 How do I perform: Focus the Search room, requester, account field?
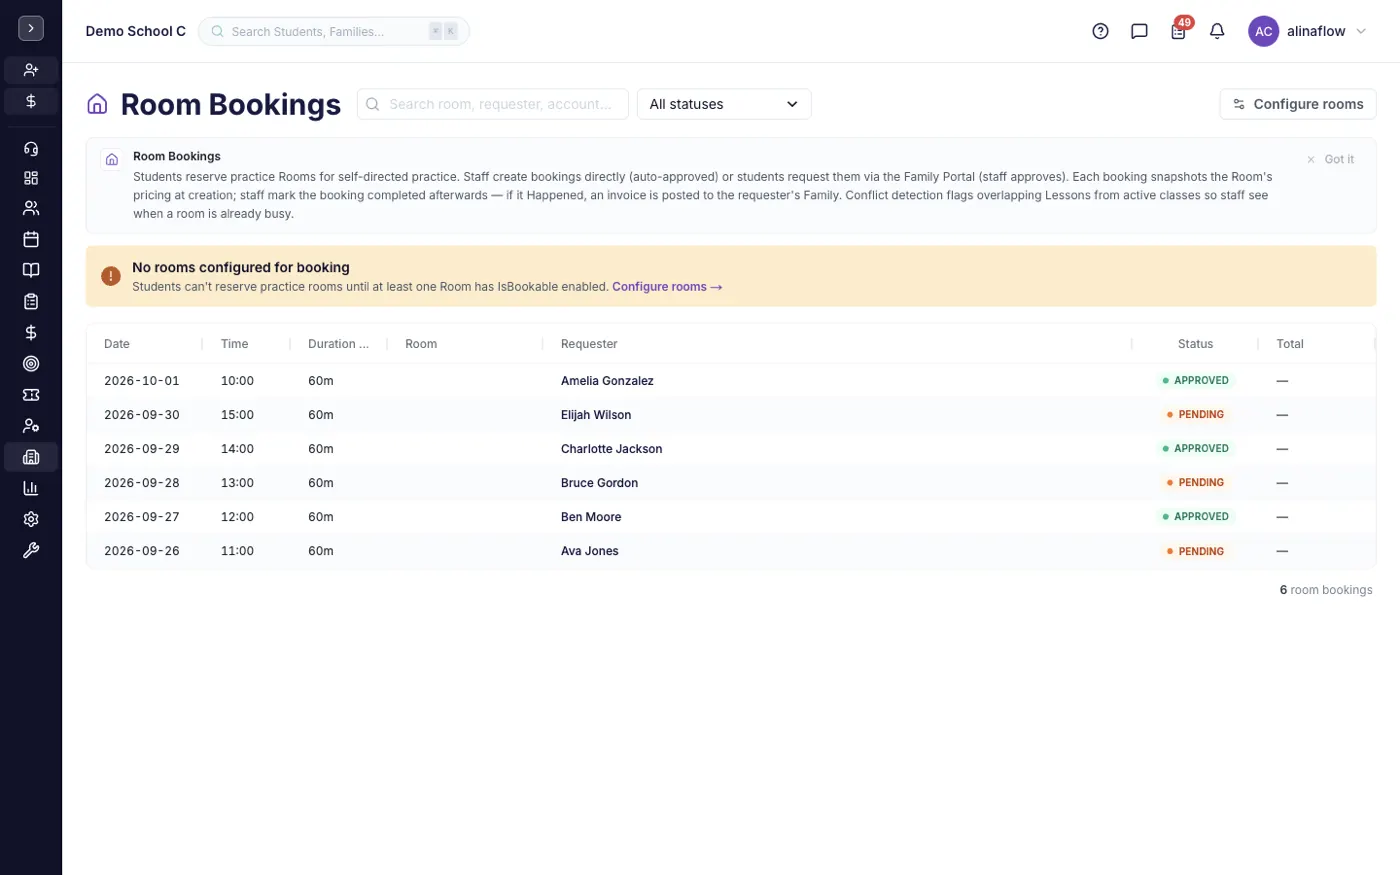(493, 104)
